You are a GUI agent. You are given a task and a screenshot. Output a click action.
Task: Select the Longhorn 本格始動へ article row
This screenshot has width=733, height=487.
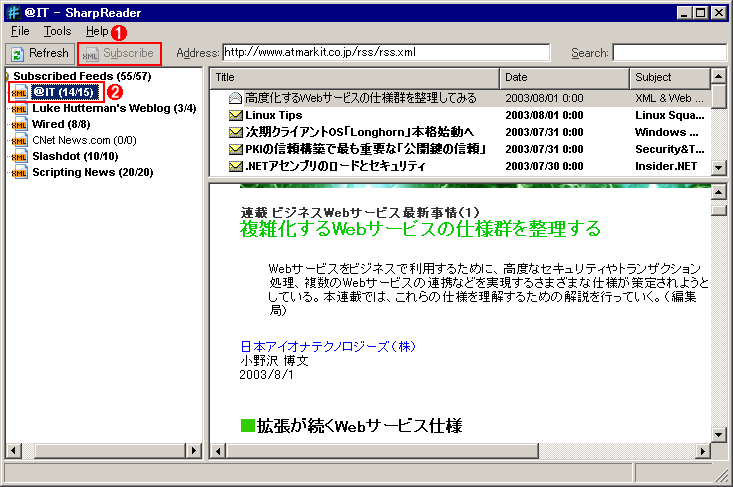(x=460, y=132)
